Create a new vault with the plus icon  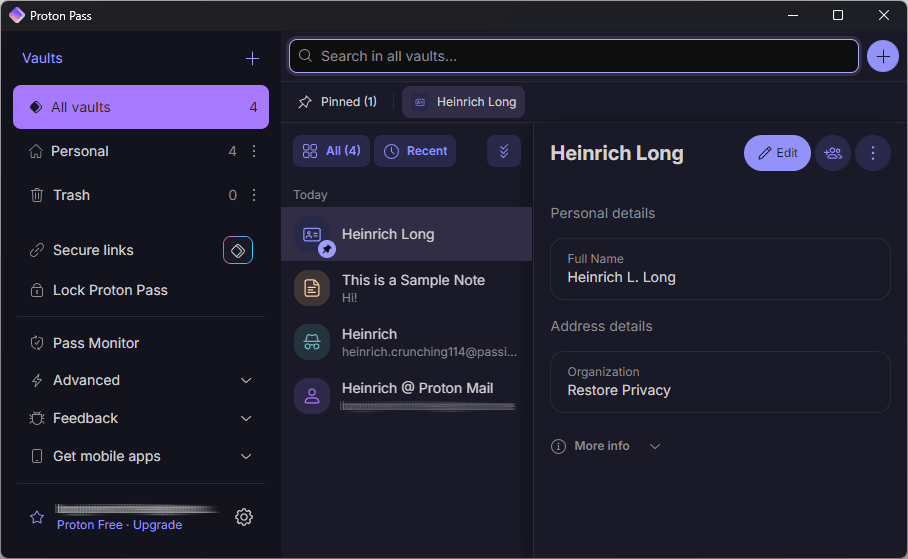click(252, 59)
